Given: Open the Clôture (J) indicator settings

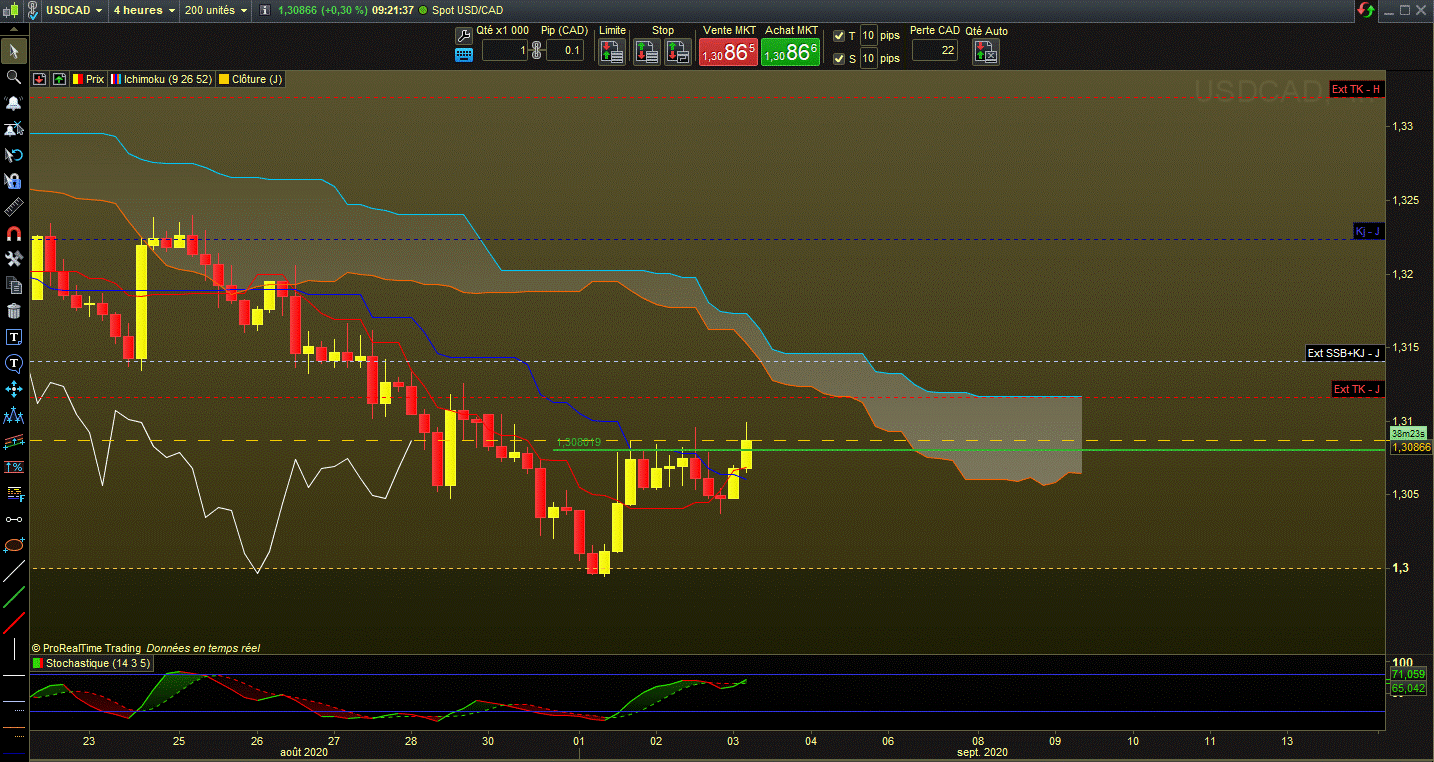Looking at the screenshot, I should [x=252, y=79].
